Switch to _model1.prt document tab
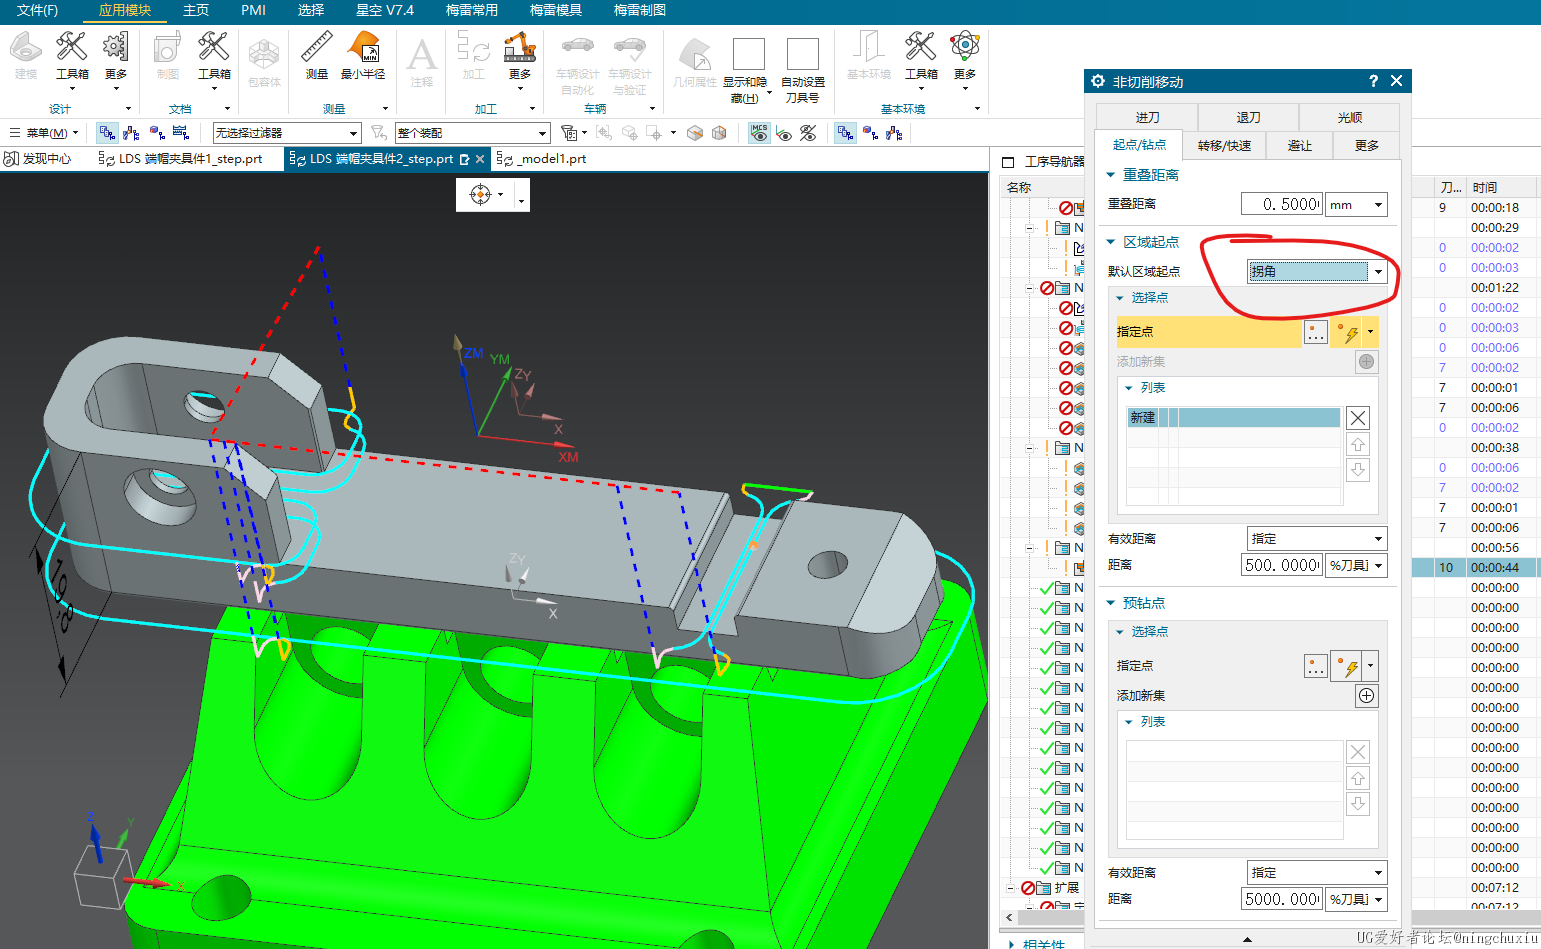The image size is (1541, 949). [542, 159]
